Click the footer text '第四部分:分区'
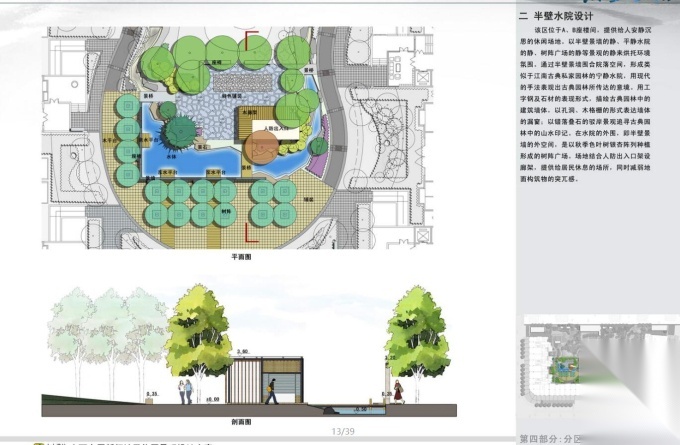This screenshot has width=680, height=445. [551, 439]
